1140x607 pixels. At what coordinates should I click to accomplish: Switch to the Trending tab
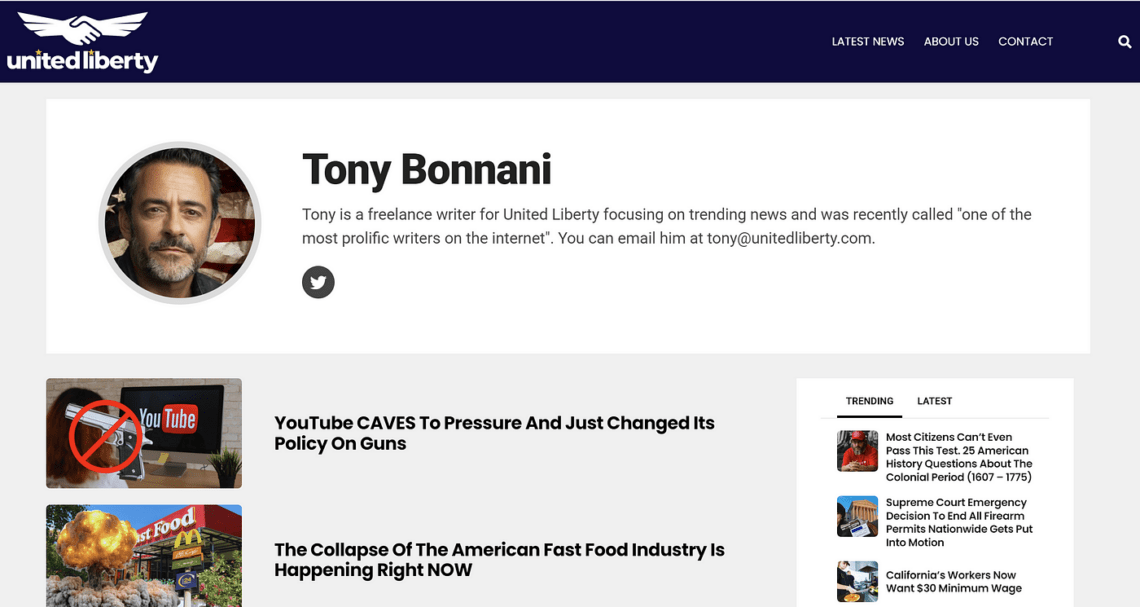point(870,401)
